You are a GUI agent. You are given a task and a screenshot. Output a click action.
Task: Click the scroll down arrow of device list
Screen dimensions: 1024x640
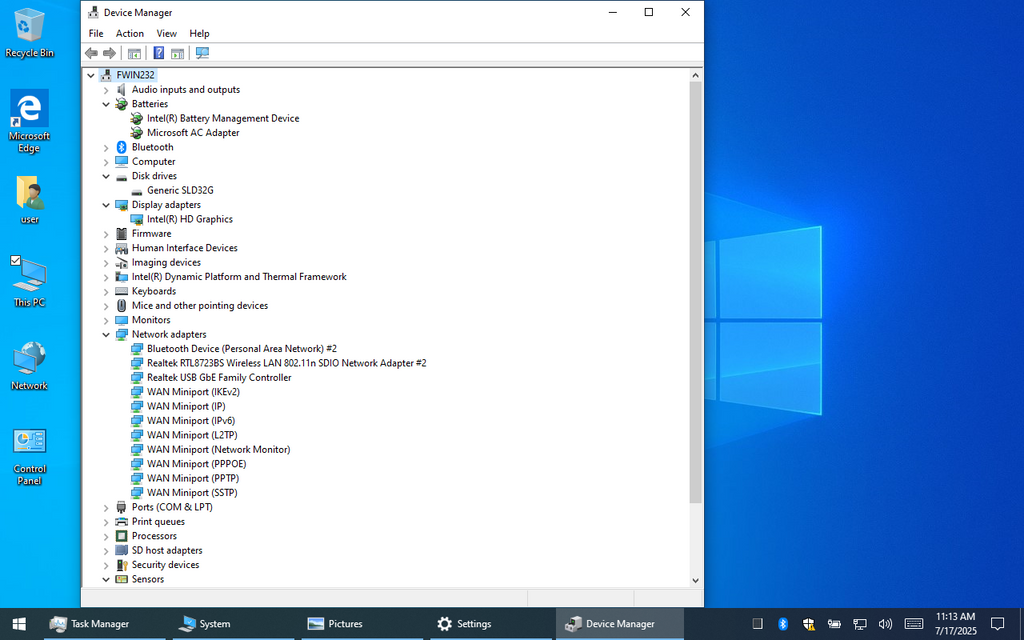pyautogui.click(x=695, y=580)
